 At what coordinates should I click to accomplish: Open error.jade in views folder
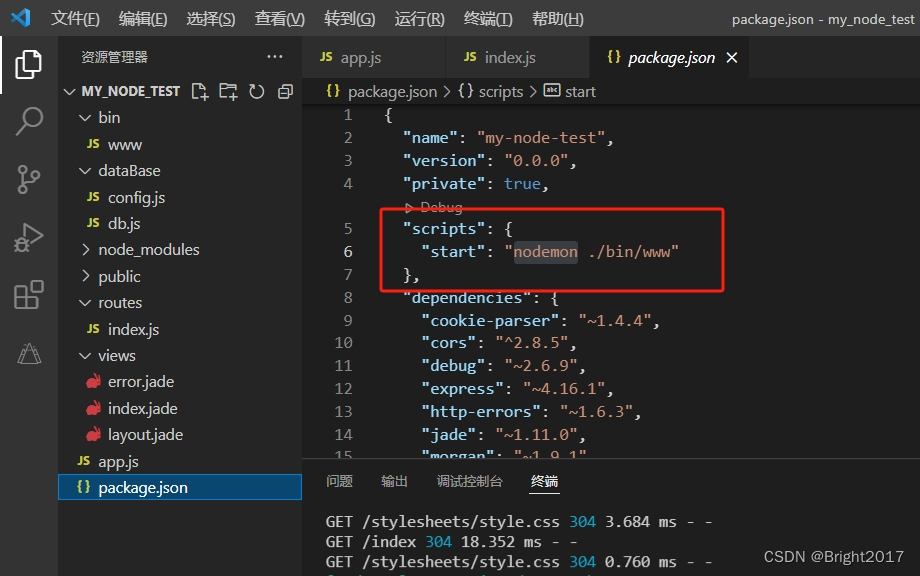click(x=180, y=382)
